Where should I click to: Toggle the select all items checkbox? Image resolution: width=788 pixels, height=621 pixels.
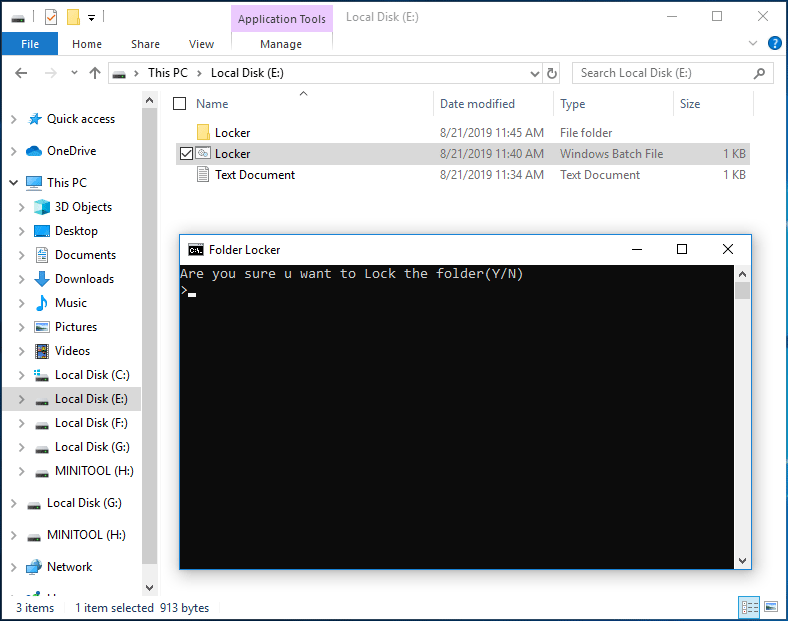[180, 104]
